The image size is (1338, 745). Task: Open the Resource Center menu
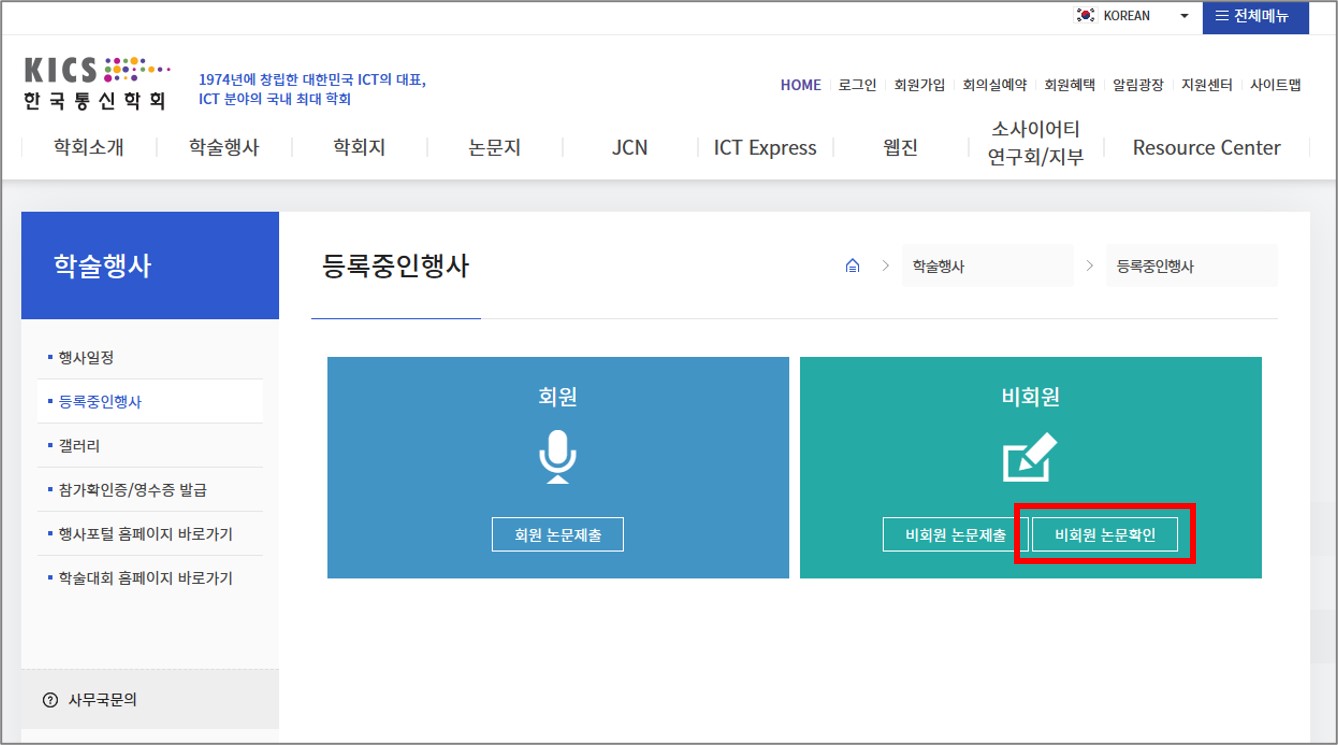[x=1206, y=148]
